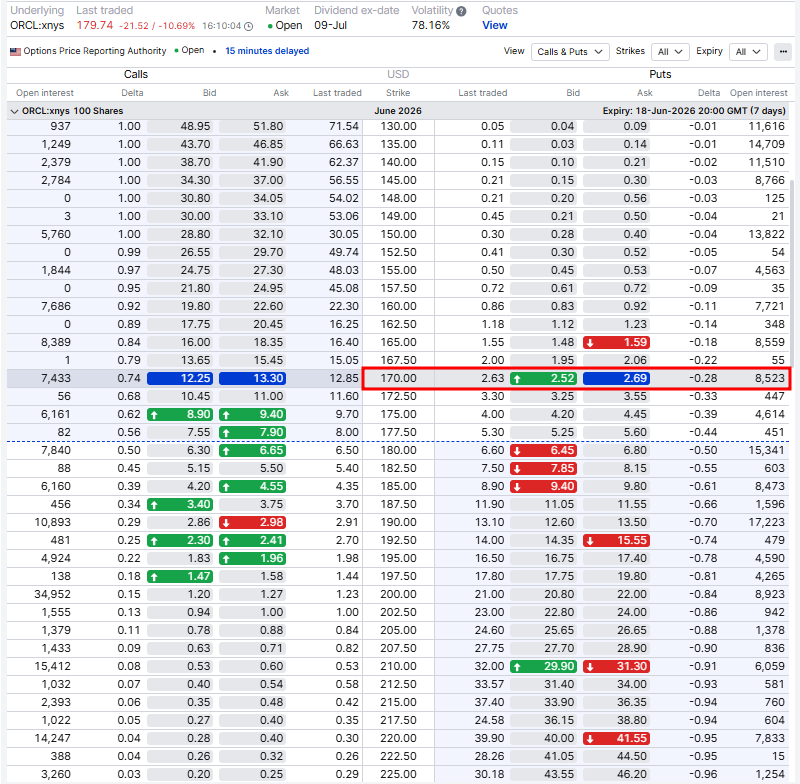Viewport: 800px width, 784px height.
Task: Click the call bid 3.40 at strike 187.50
Action: (x=180, y=504)
